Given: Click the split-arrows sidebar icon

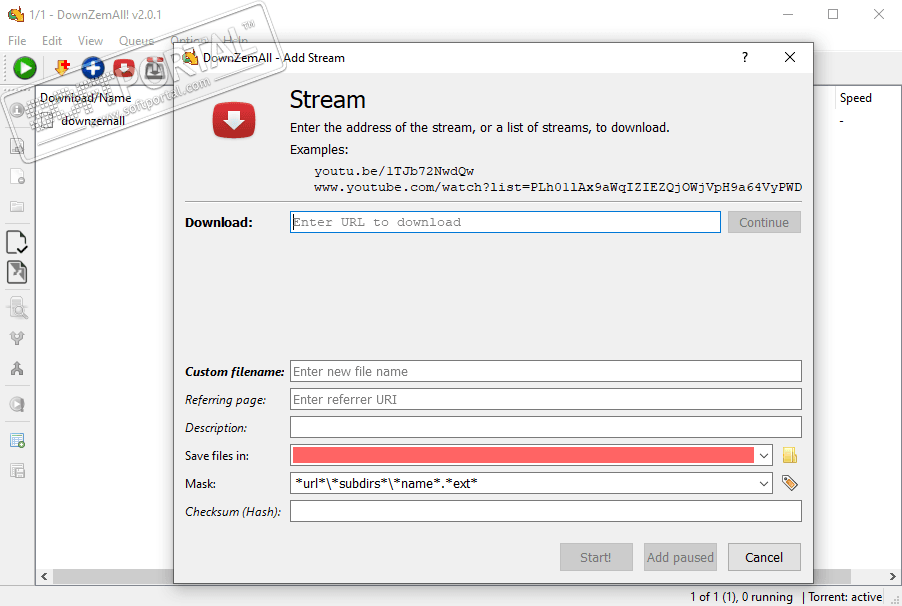Looking at the screenshot, I should click(17, 338).
